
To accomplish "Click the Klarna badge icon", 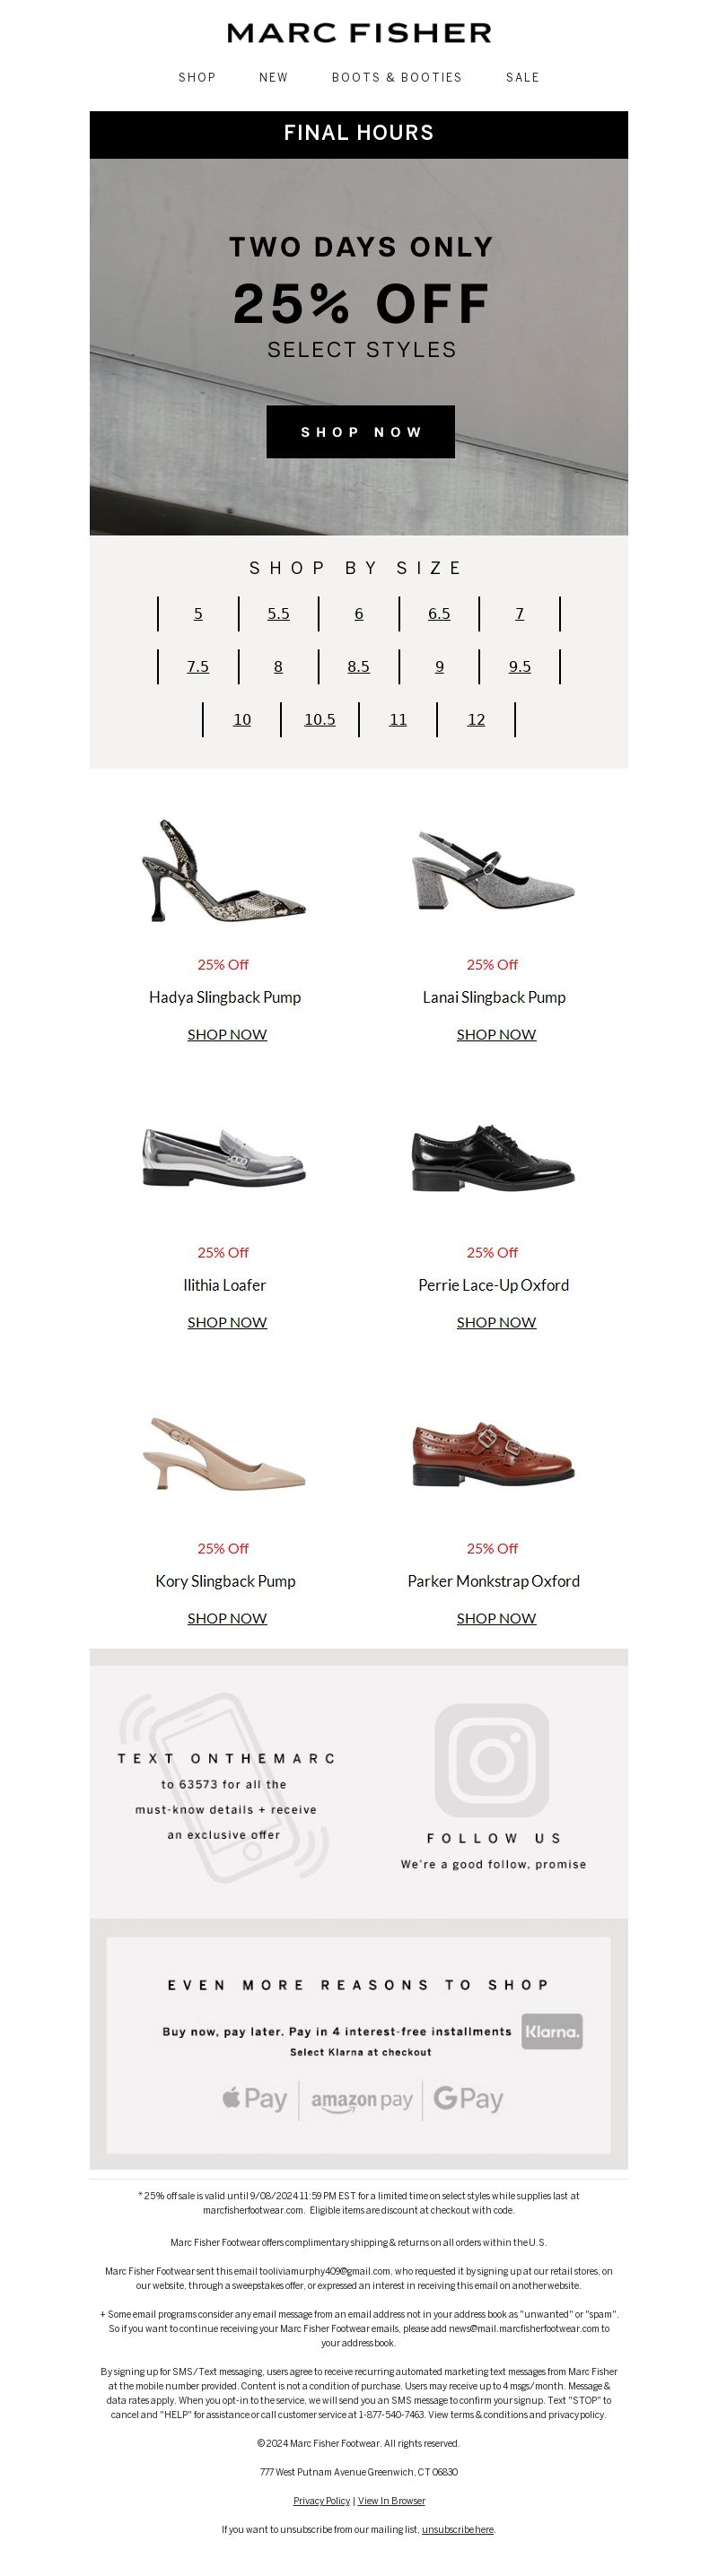I will tap(552, 2031).
